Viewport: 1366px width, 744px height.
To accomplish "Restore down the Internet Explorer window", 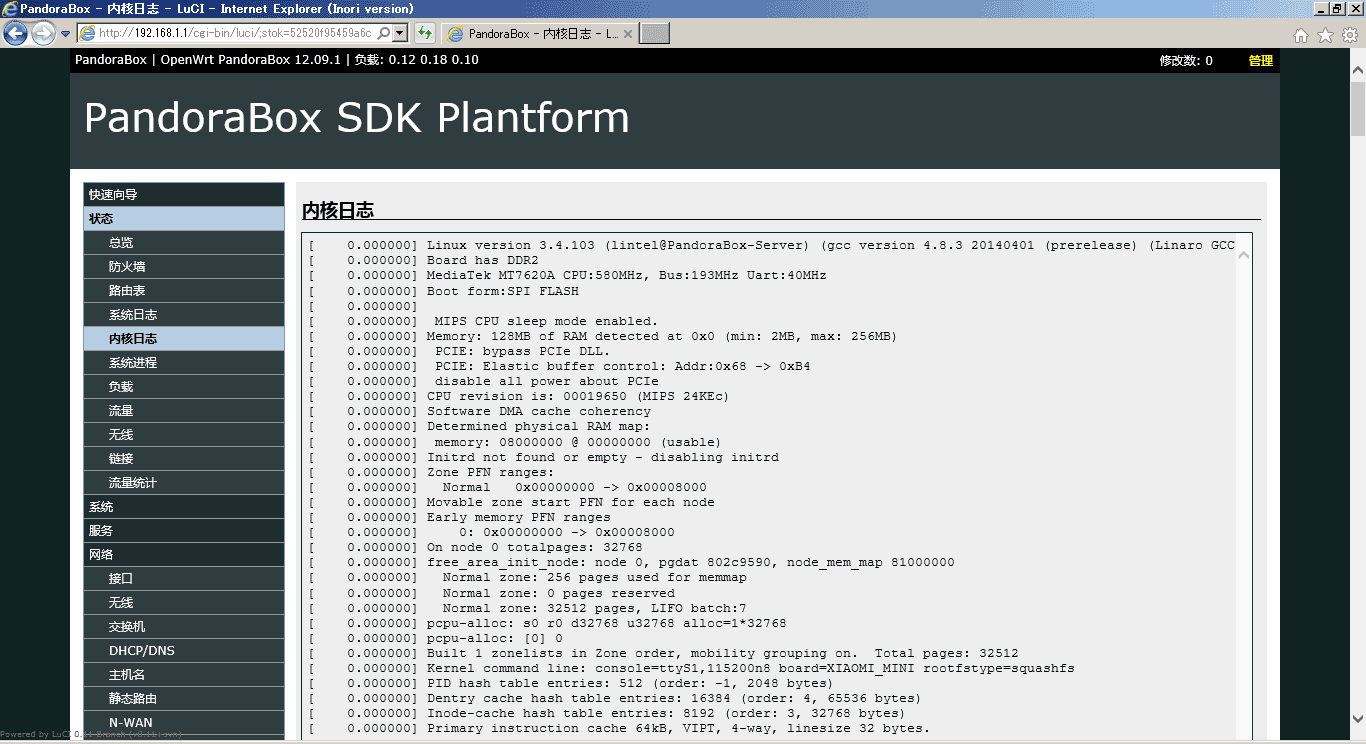I will click(x=1336, y=8).
